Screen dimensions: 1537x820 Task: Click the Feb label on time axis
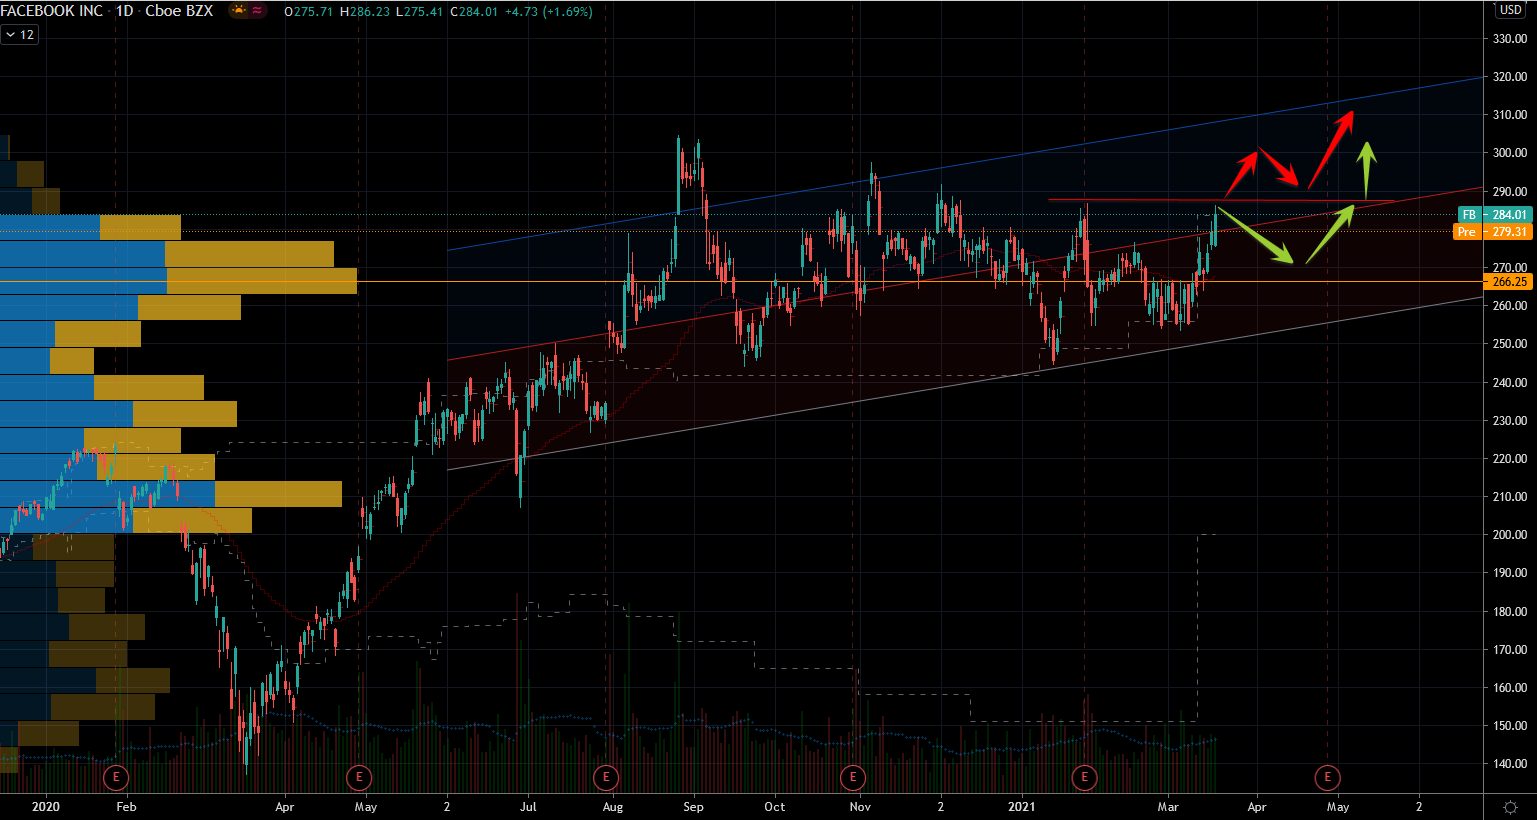[x=126, y=806]
